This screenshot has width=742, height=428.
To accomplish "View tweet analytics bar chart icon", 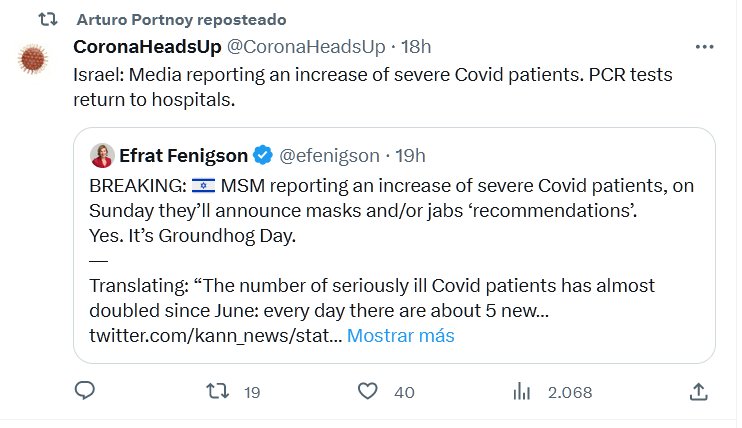I will click(x=521, y=392).
